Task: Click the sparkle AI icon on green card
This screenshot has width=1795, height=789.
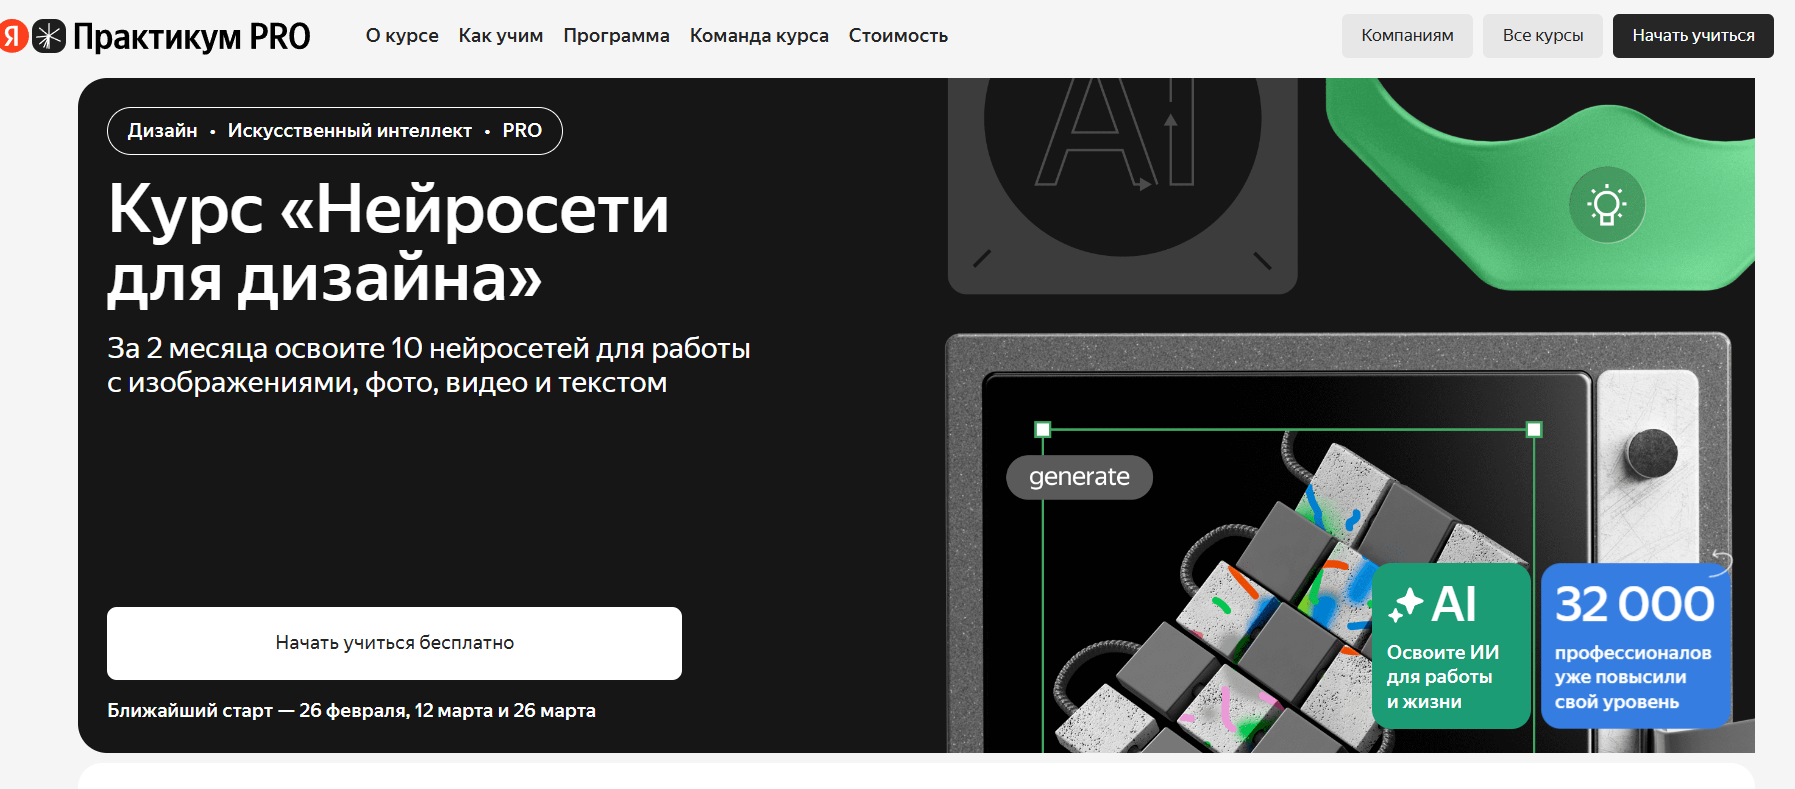Action: [1406, 604]
